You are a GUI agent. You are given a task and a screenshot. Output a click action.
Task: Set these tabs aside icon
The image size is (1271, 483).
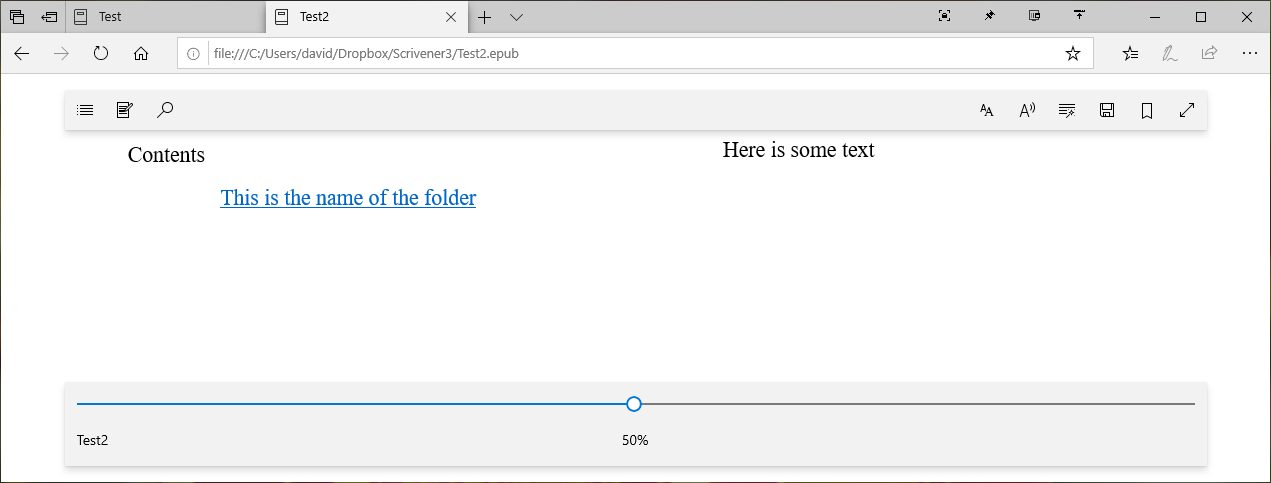click(x=50, y=17)
